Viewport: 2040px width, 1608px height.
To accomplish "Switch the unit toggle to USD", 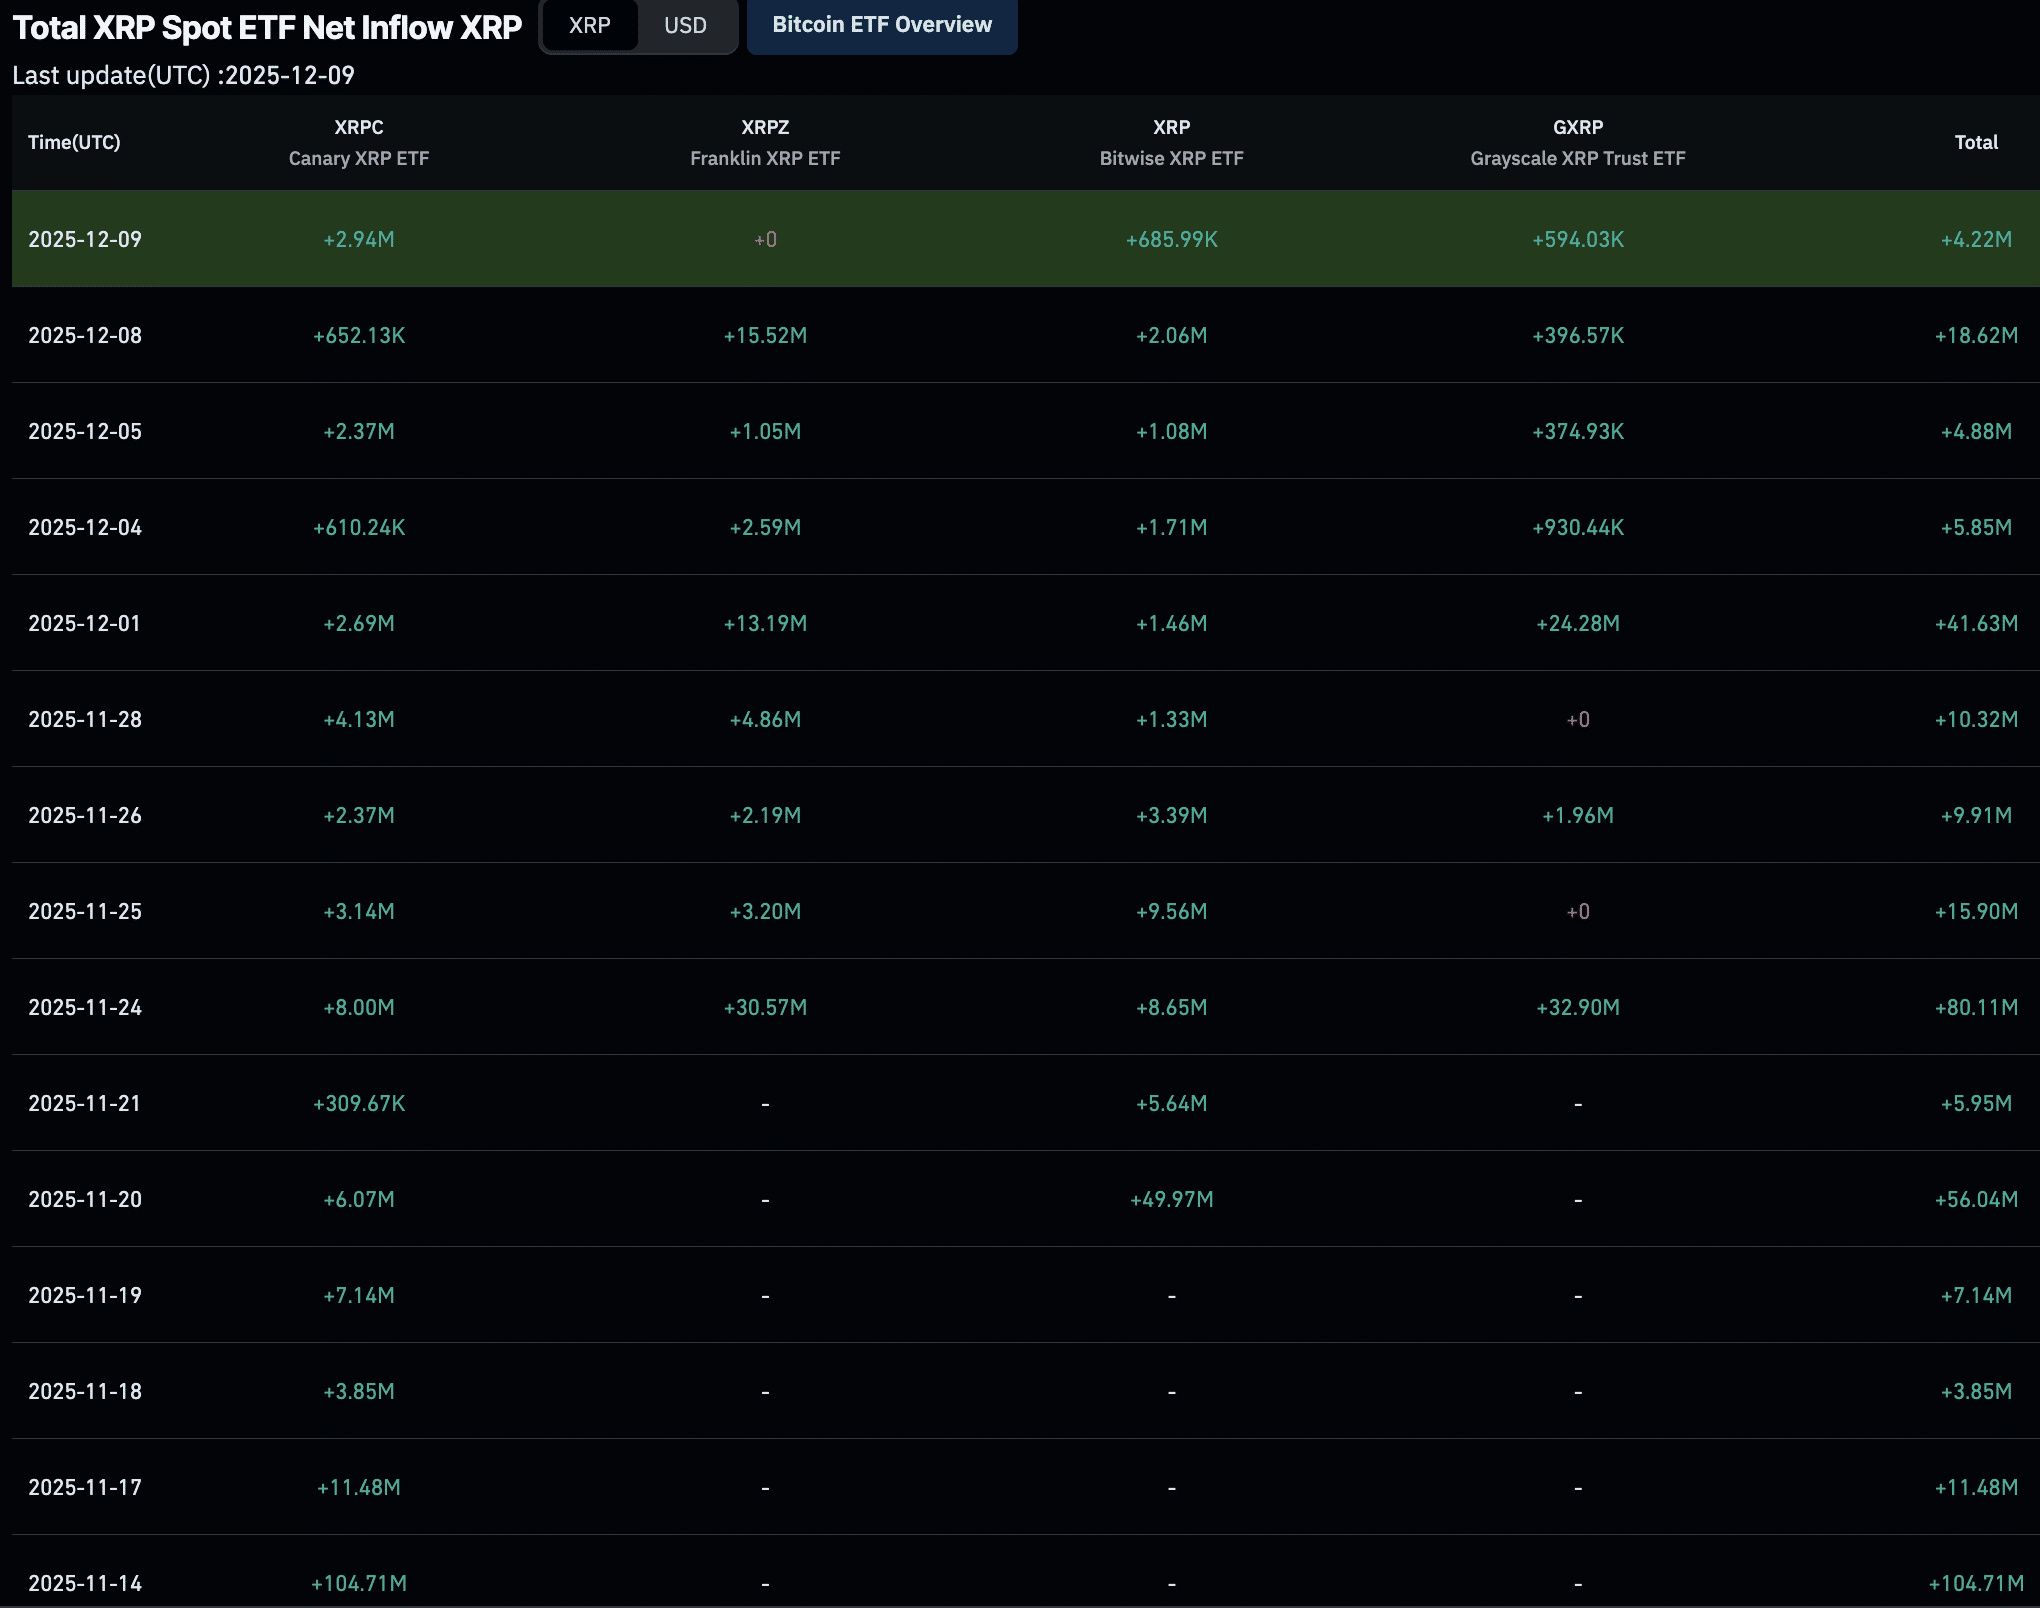I will (685, 26).
